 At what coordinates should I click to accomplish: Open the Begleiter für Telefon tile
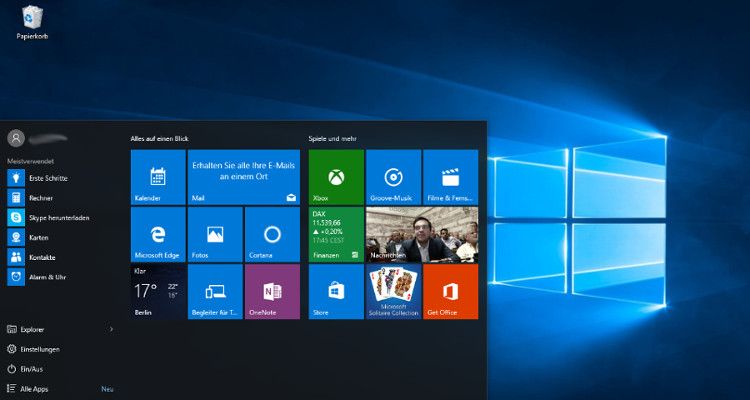tap(215, 292)
